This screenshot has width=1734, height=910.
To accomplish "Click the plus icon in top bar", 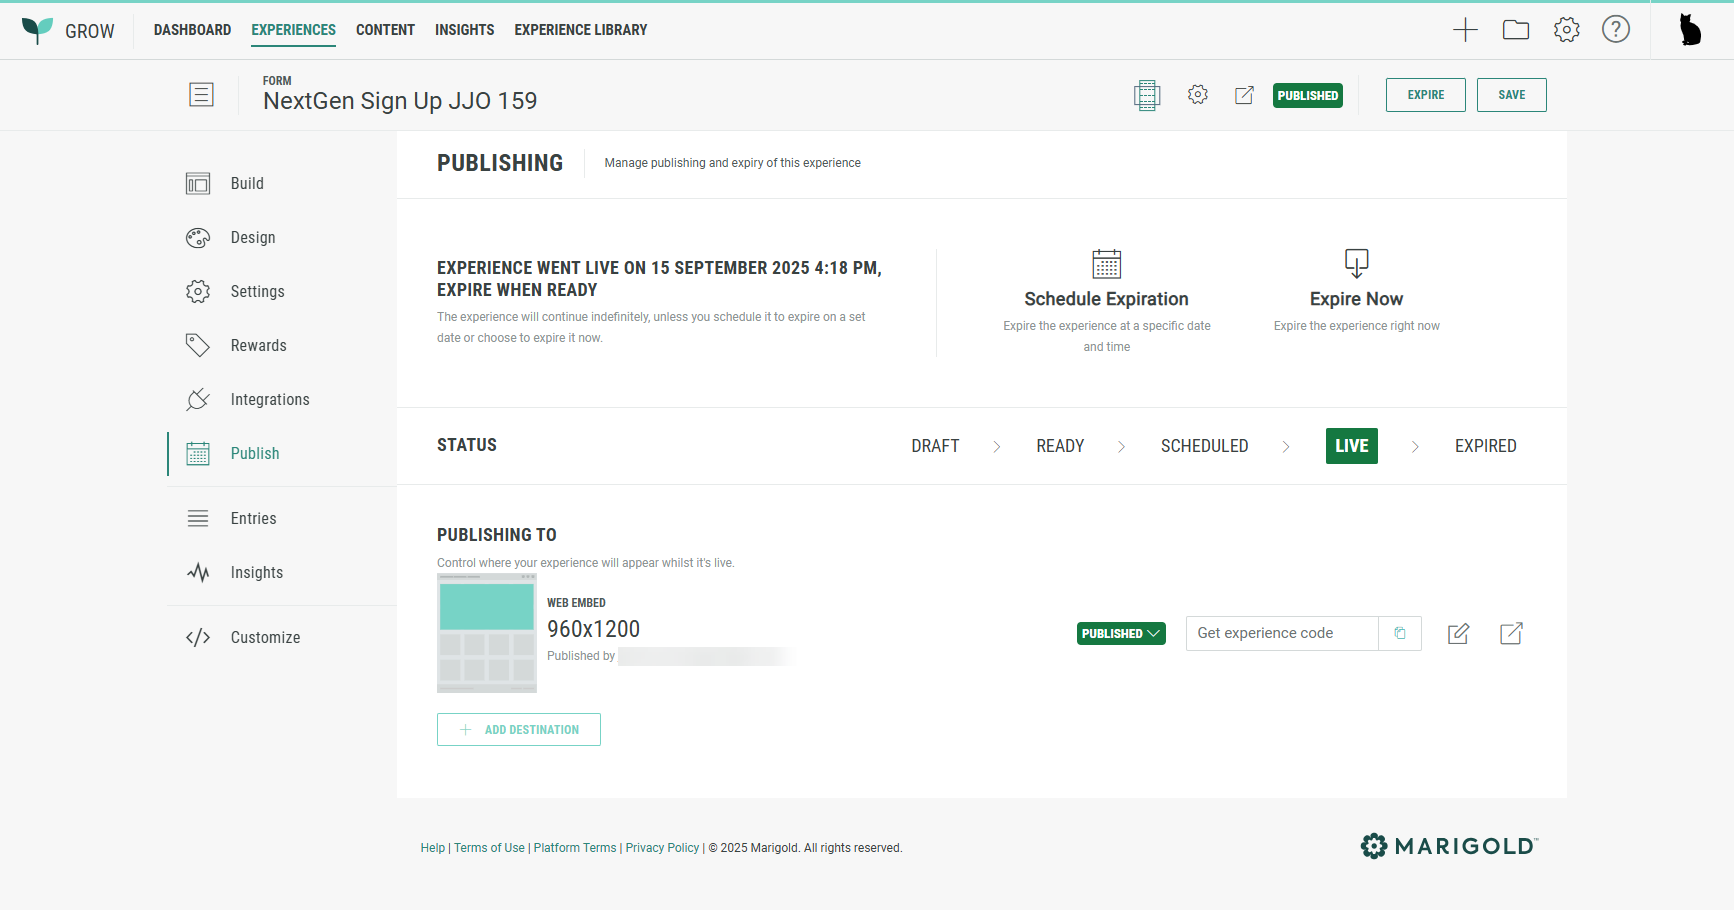I will 1465,30.
